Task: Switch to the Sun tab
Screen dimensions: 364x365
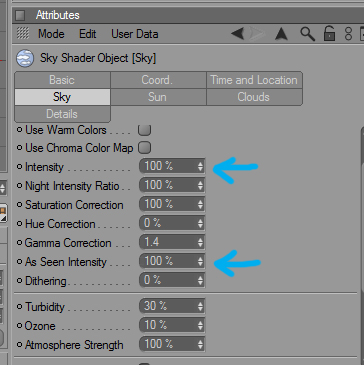Action: tap(158, 97)
